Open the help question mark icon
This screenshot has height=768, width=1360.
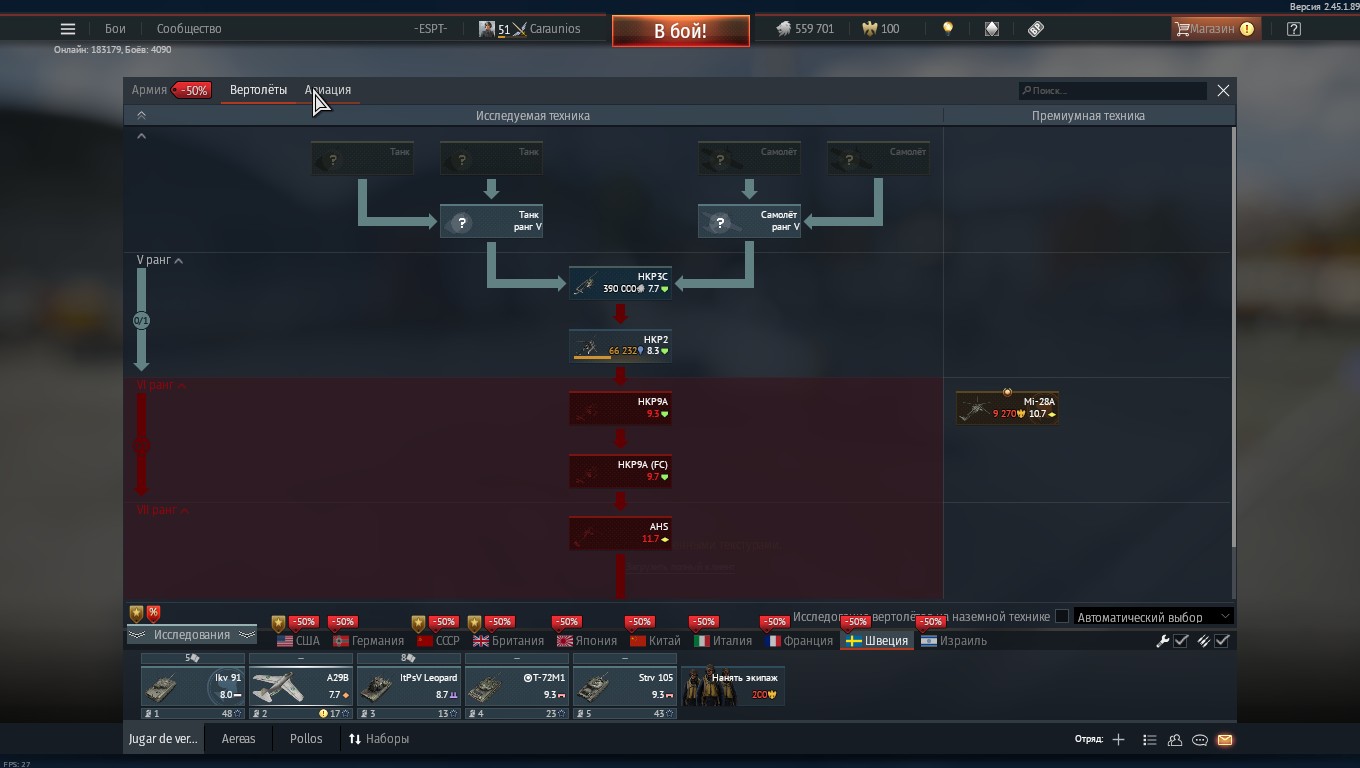pyautogui.click(x=1293, y=29)
